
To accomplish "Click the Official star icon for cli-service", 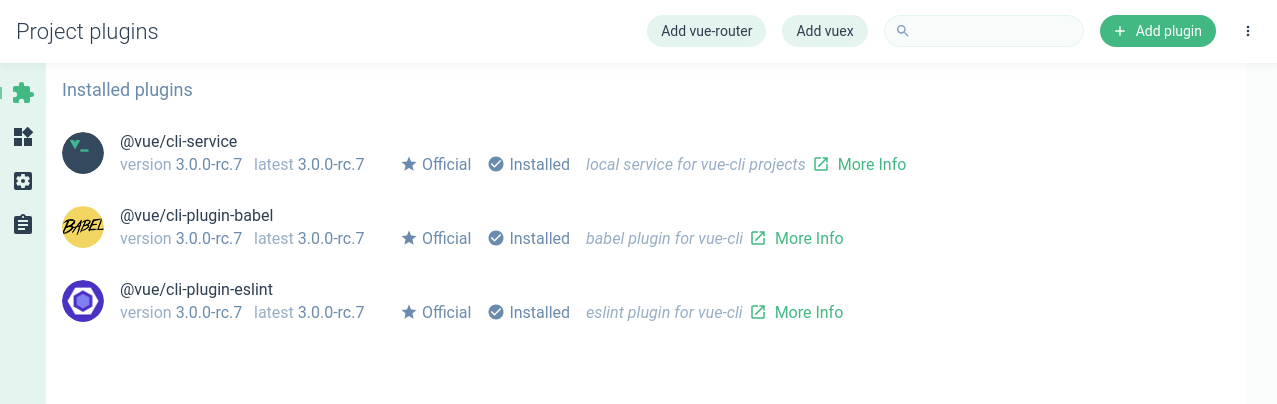I will (409, 164).
